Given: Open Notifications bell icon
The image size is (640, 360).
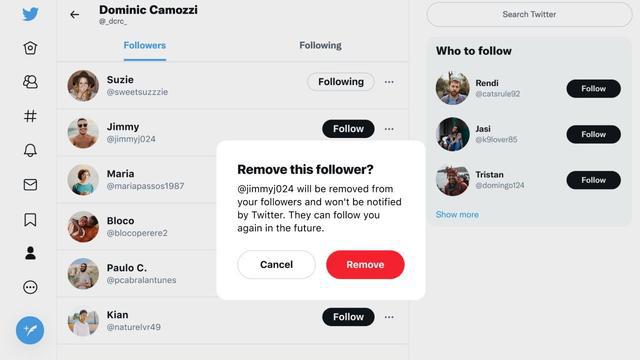Looking at the screenshot, I should 30,150.
